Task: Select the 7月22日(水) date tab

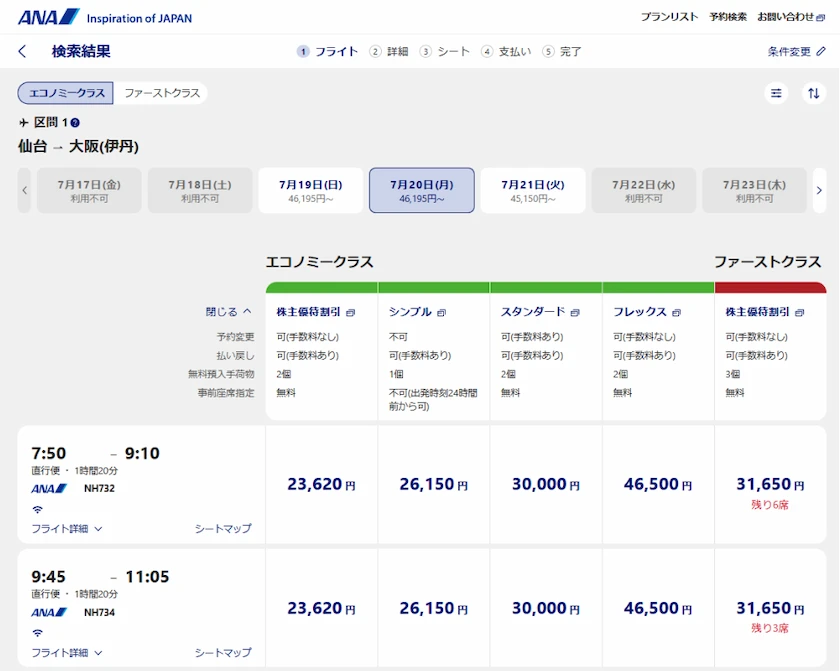Action: click(643, 191)
